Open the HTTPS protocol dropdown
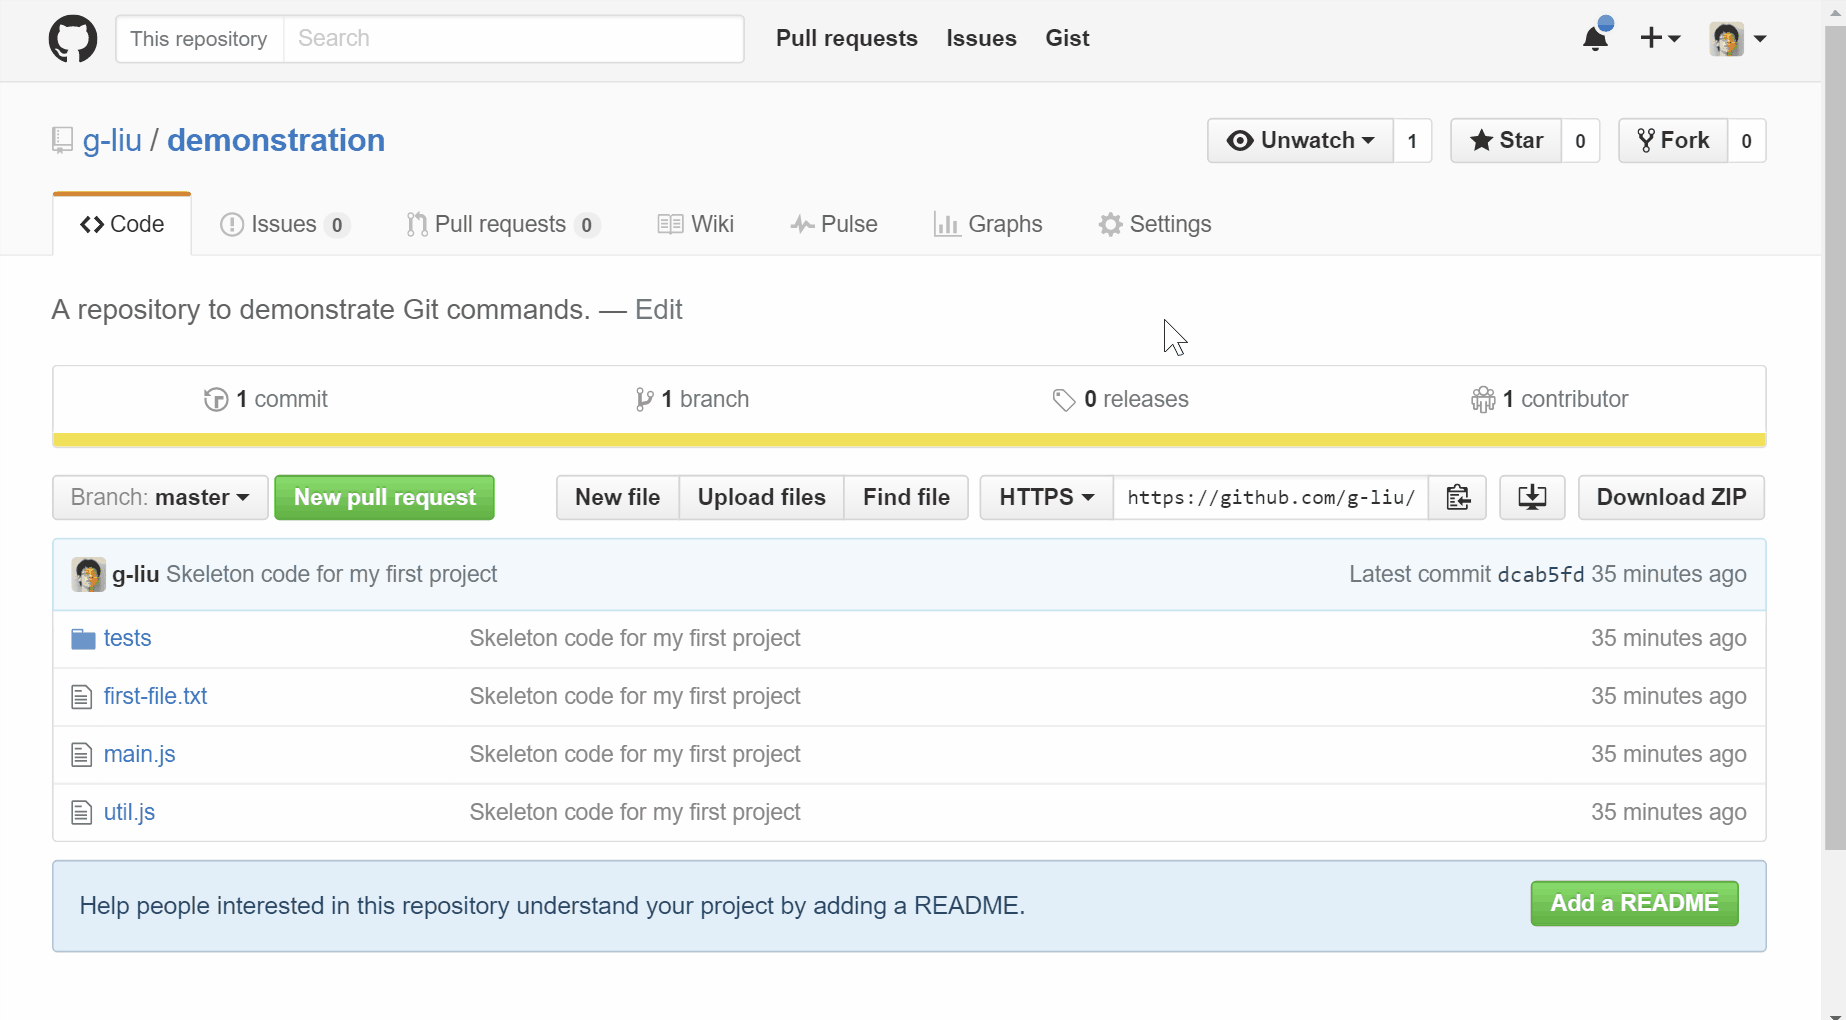The image size is (1846, 1020). (1047, 497)
